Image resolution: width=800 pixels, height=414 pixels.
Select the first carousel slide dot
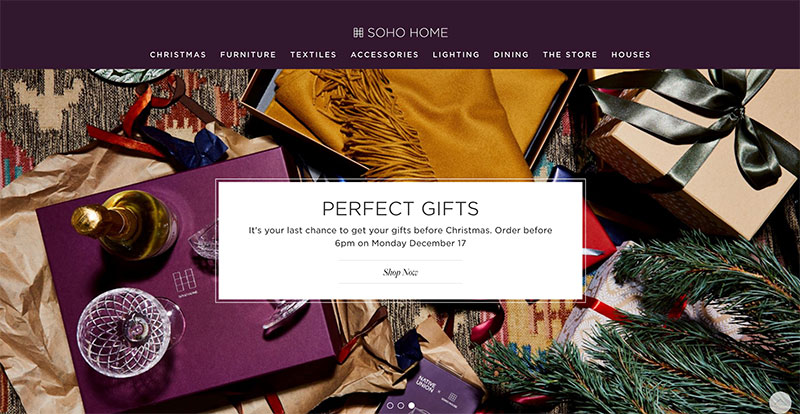pyautogui.click(x=390, y=405)
